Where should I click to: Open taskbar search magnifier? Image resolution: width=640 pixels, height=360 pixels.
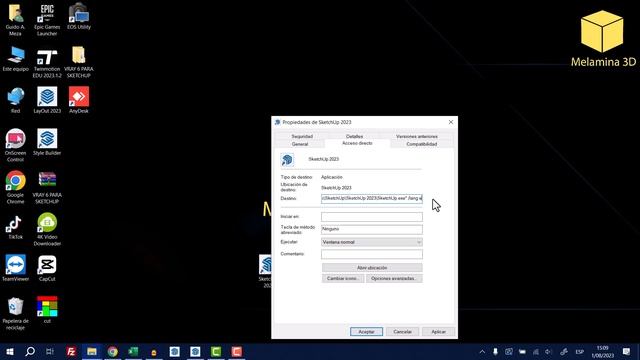point(30,351)
